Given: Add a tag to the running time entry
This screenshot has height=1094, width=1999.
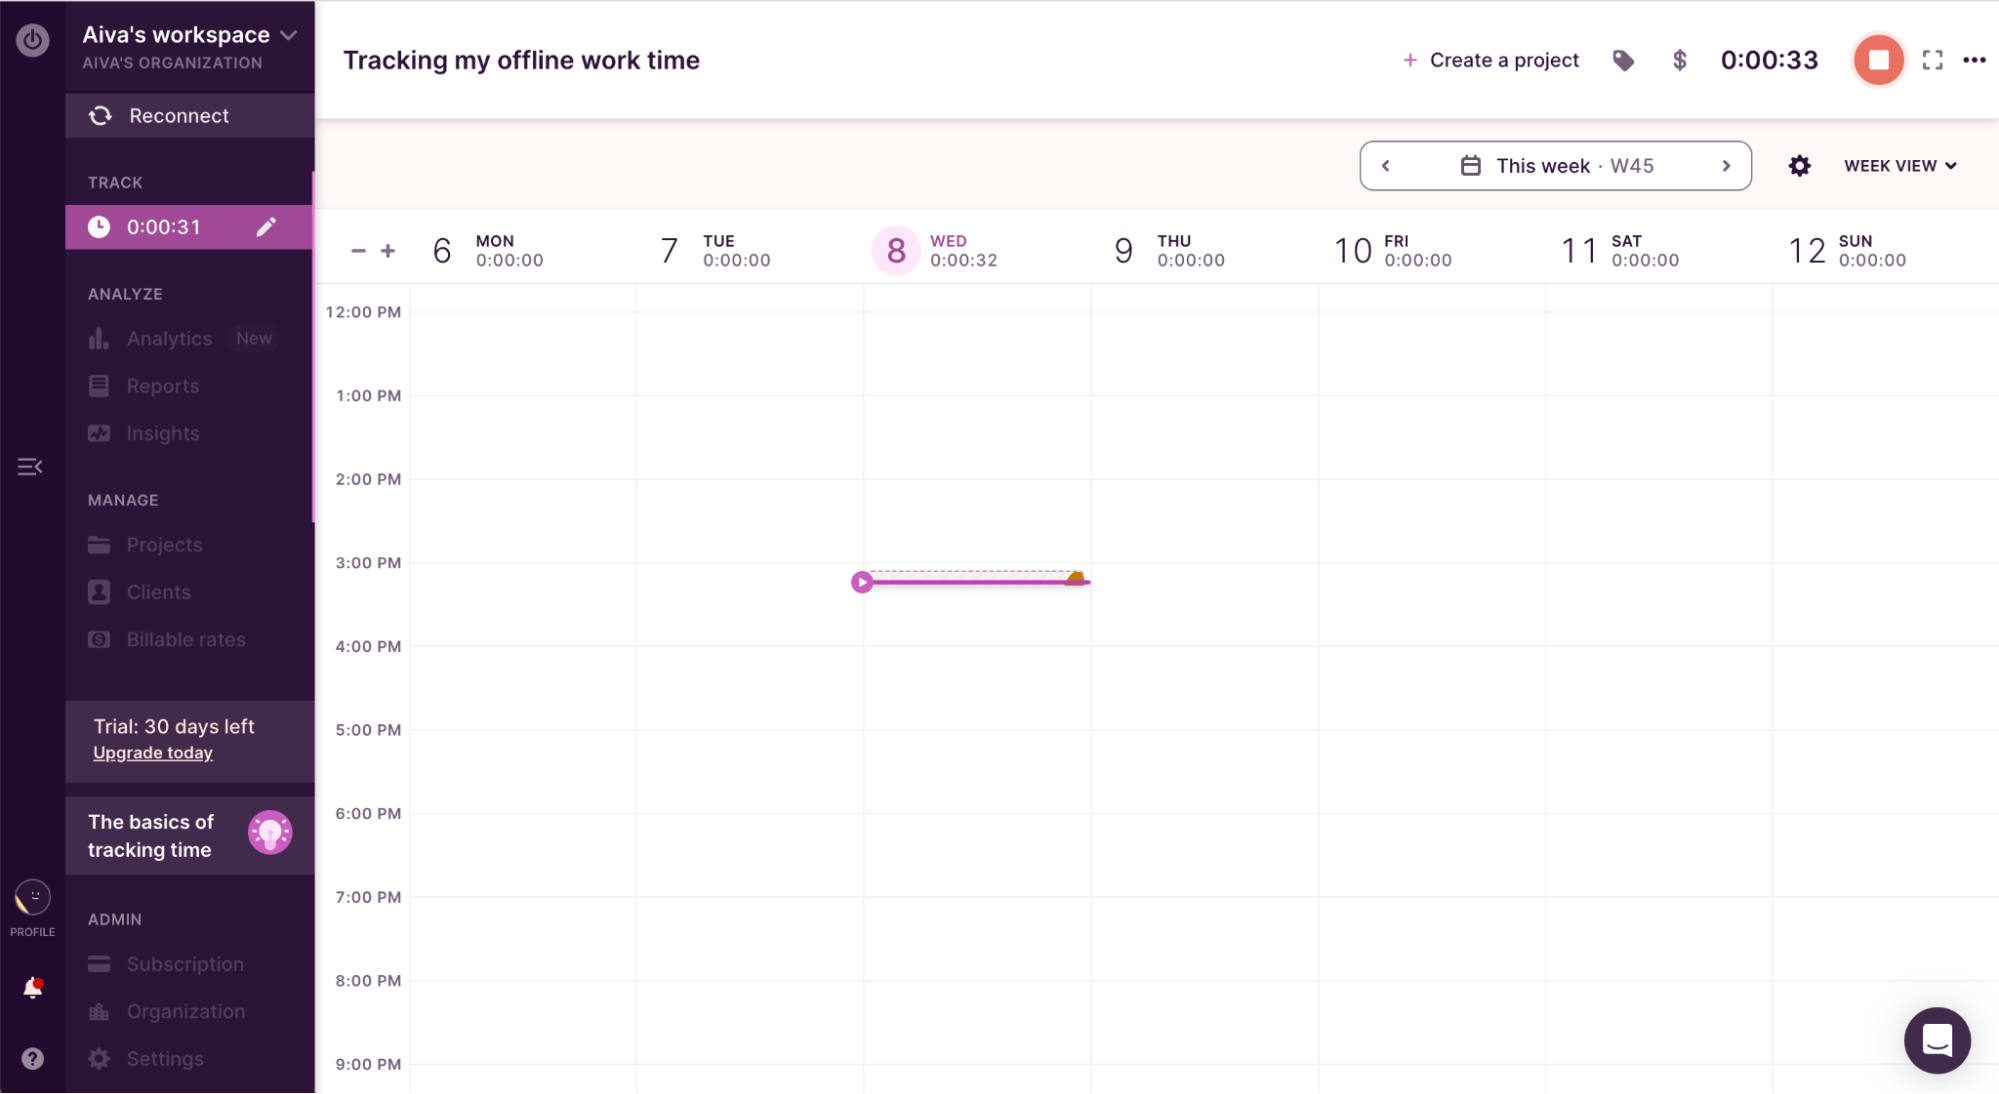Looking at the screenshot, I should coord(1622,60).
